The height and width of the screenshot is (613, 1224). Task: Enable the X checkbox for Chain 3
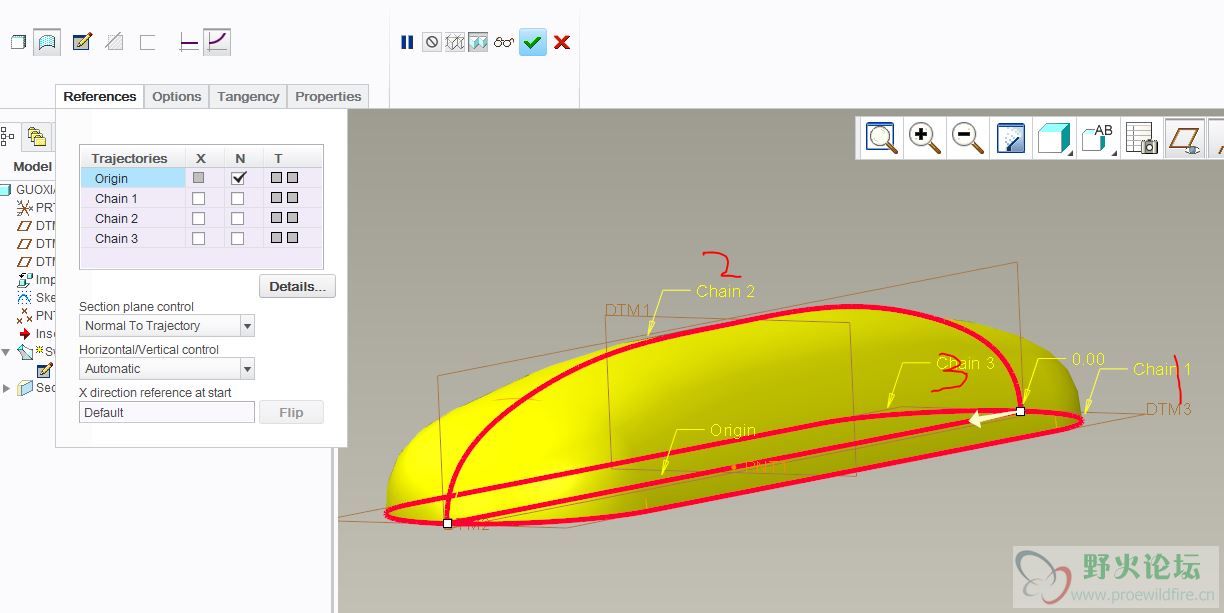click(x=198, y=238)
